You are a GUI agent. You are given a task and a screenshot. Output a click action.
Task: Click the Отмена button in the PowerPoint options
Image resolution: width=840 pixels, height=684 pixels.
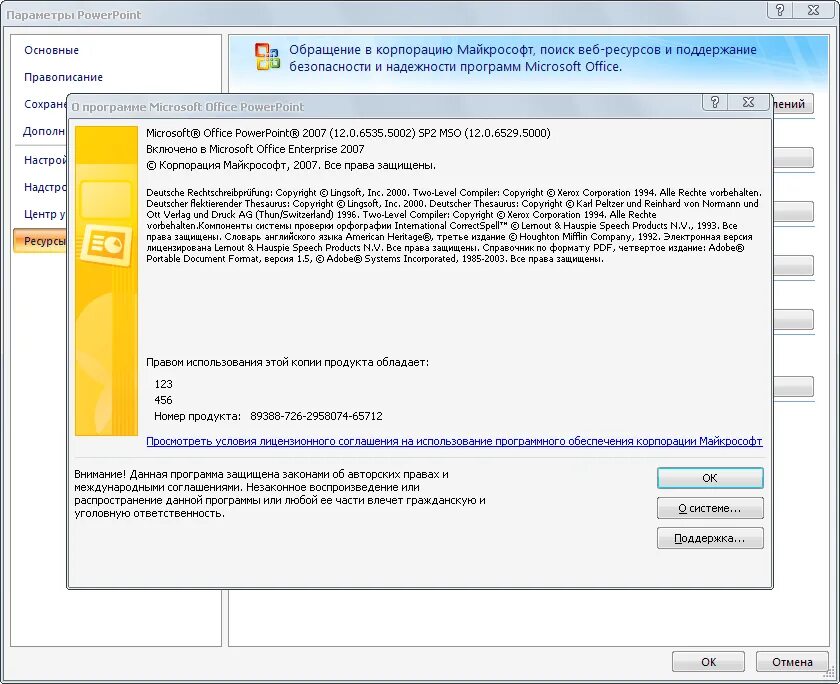click(x=792, y=662)
